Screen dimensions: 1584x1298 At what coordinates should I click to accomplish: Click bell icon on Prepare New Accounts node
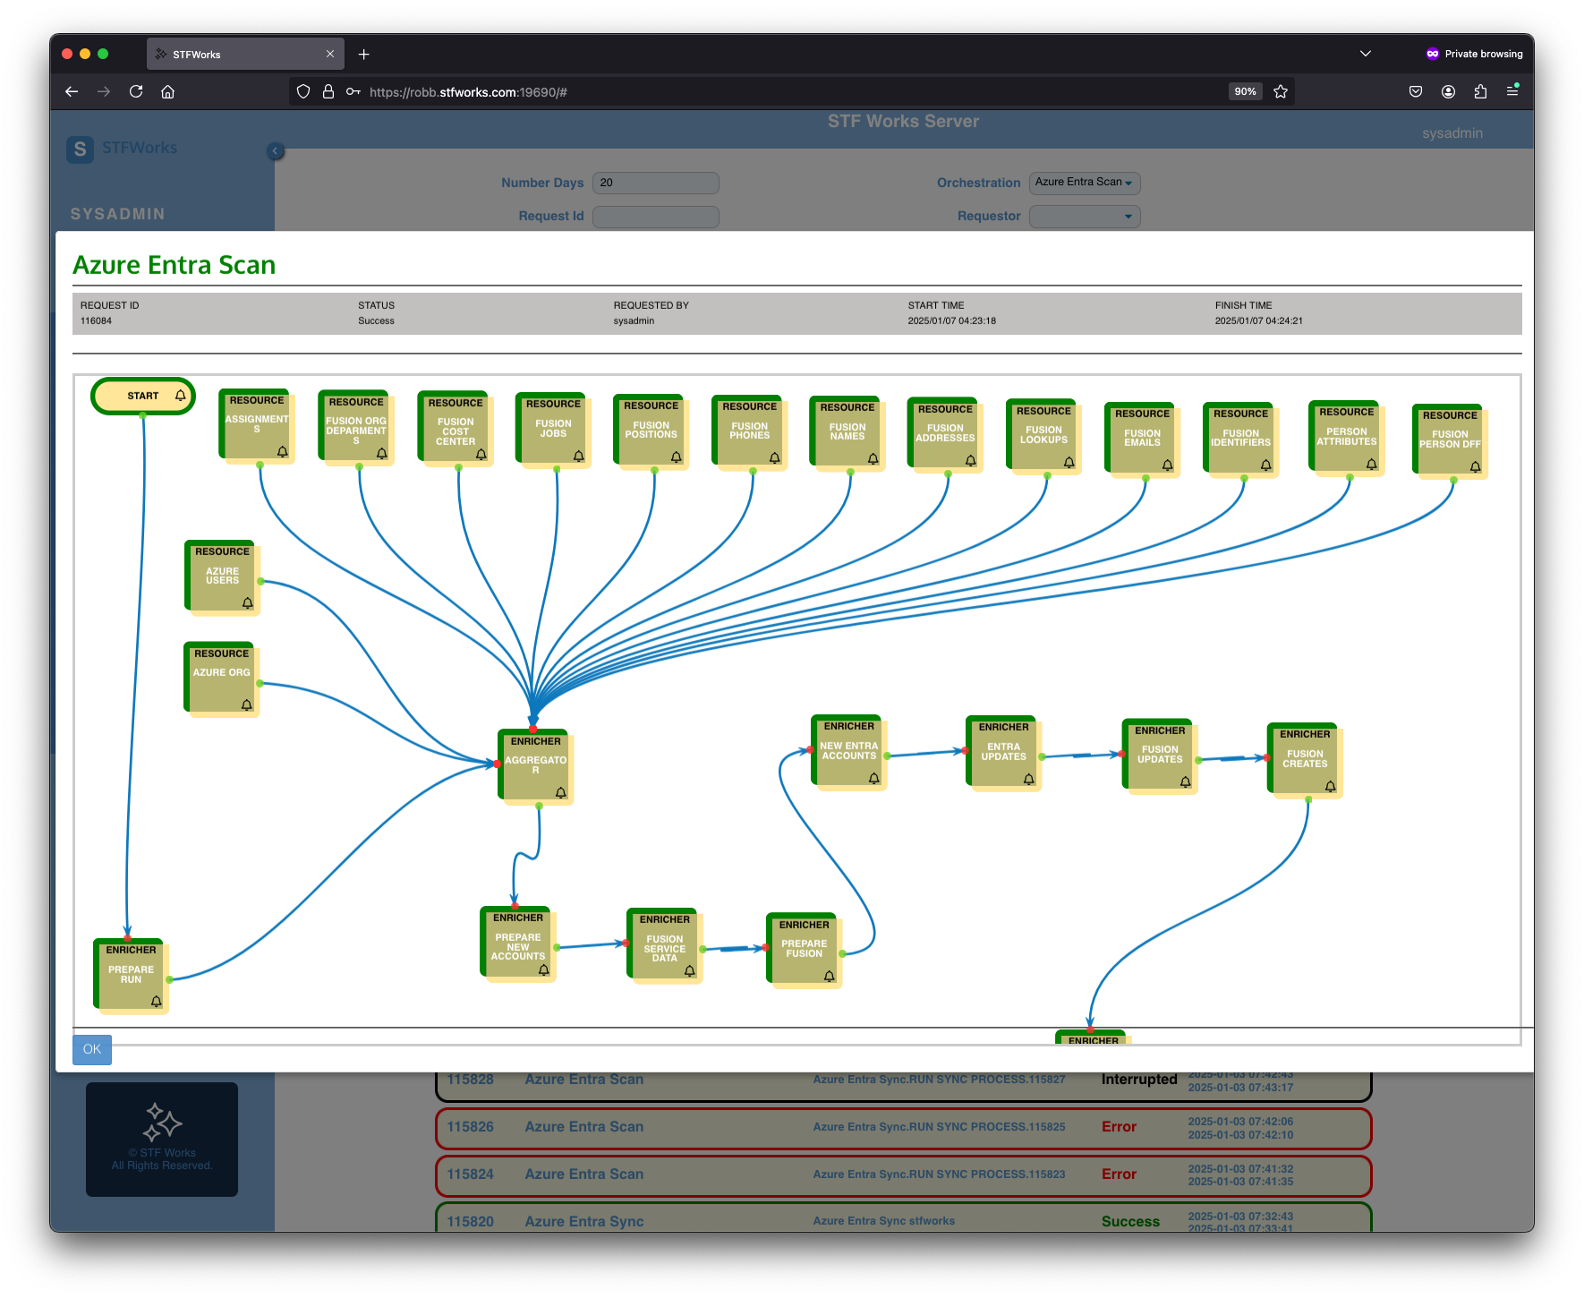544,970
